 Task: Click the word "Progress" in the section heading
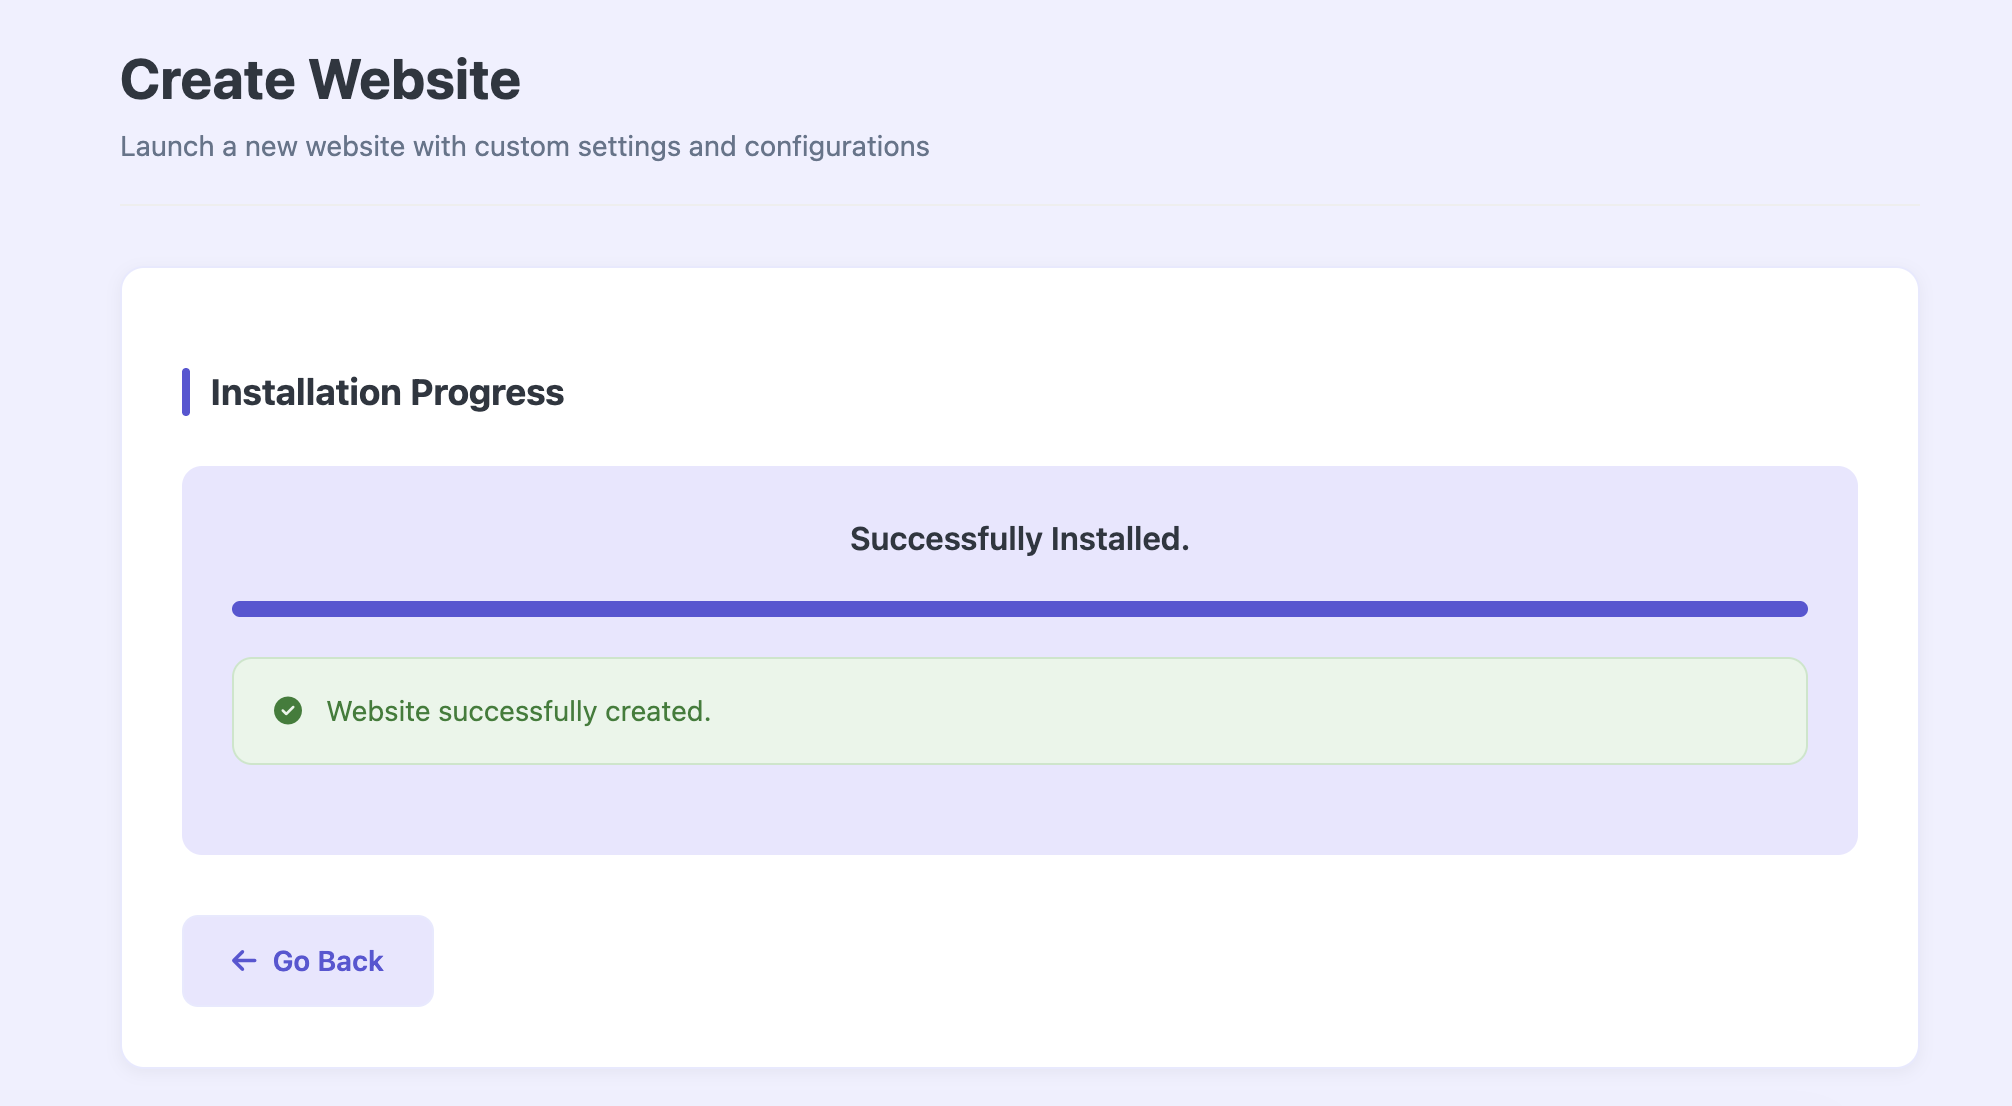[x=487, y=393]
